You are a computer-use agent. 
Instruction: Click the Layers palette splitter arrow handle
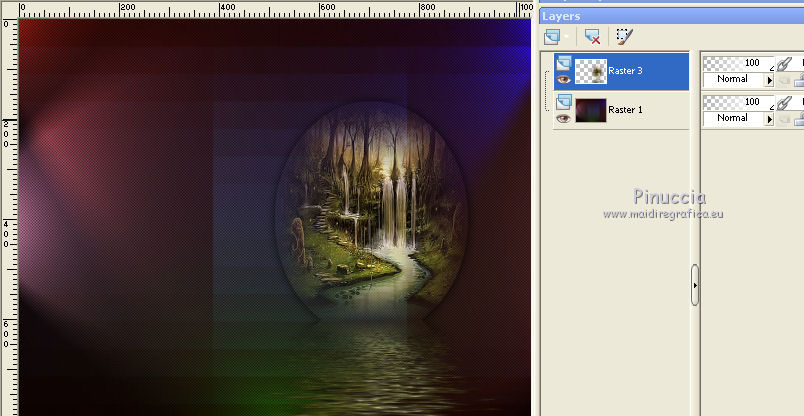(x=695, y=285)
